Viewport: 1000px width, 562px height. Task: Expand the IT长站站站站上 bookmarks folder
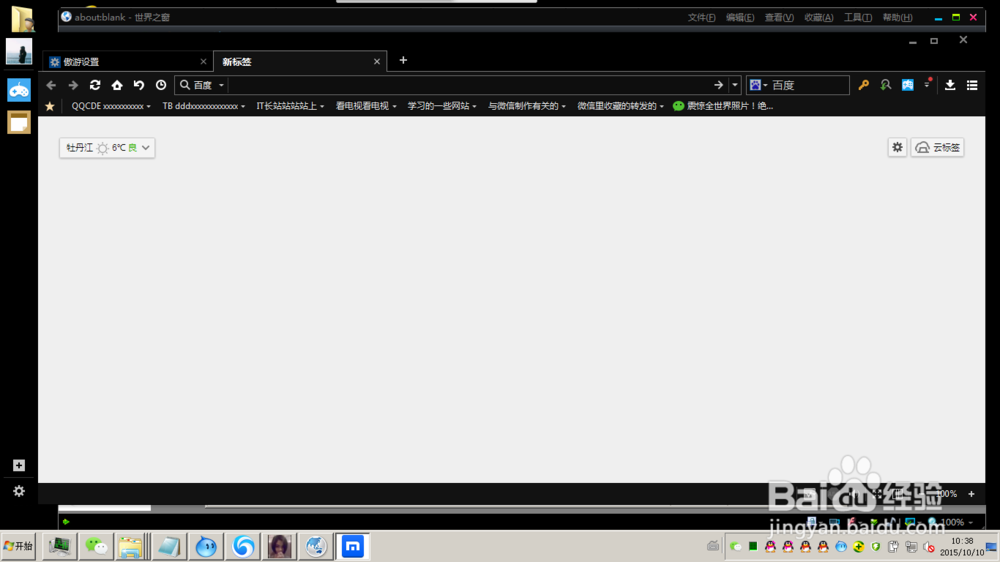pos(290,107)
